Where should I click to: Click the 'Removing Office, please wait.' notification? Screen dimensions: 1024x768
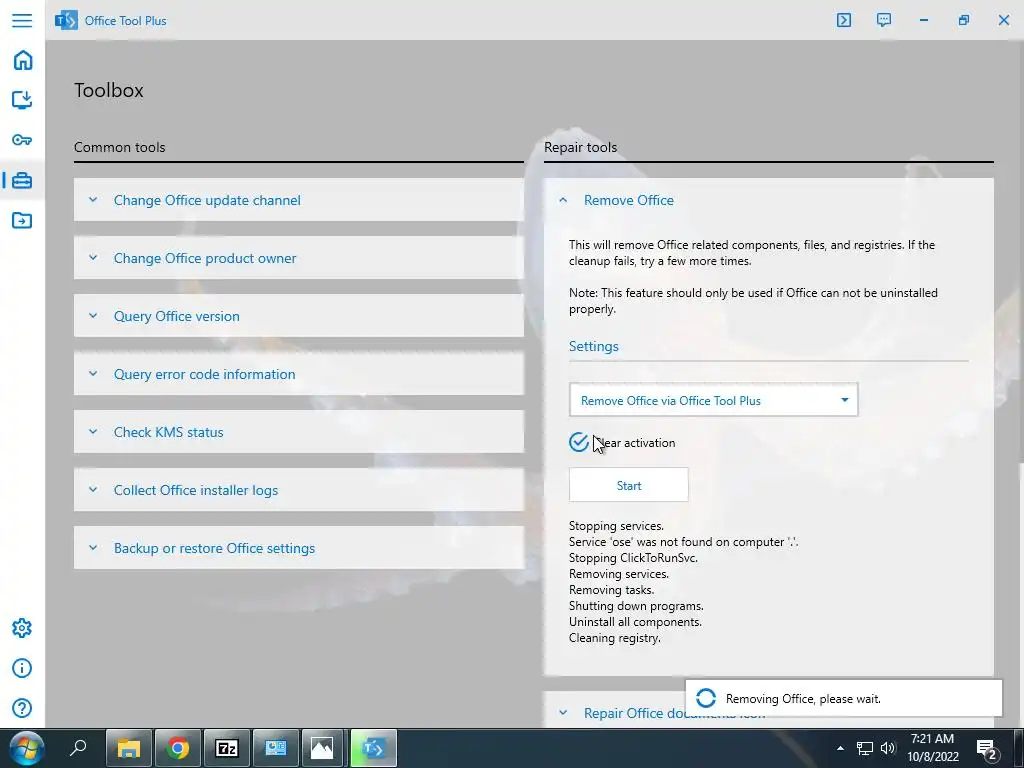[843, 698]
